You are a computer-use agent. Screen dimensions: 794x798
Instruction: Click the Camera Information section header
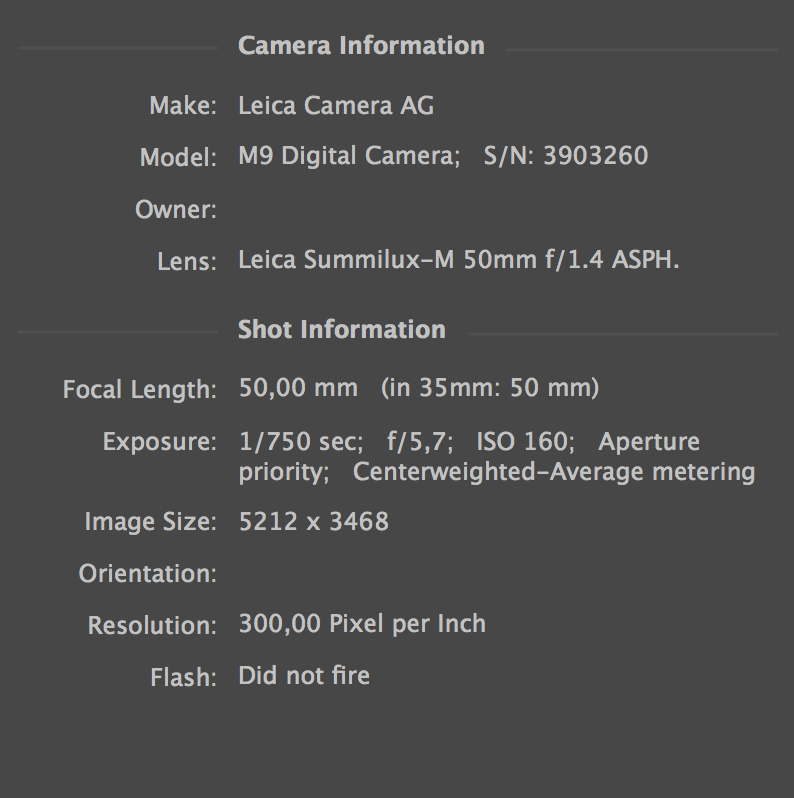tap(361, 46)
